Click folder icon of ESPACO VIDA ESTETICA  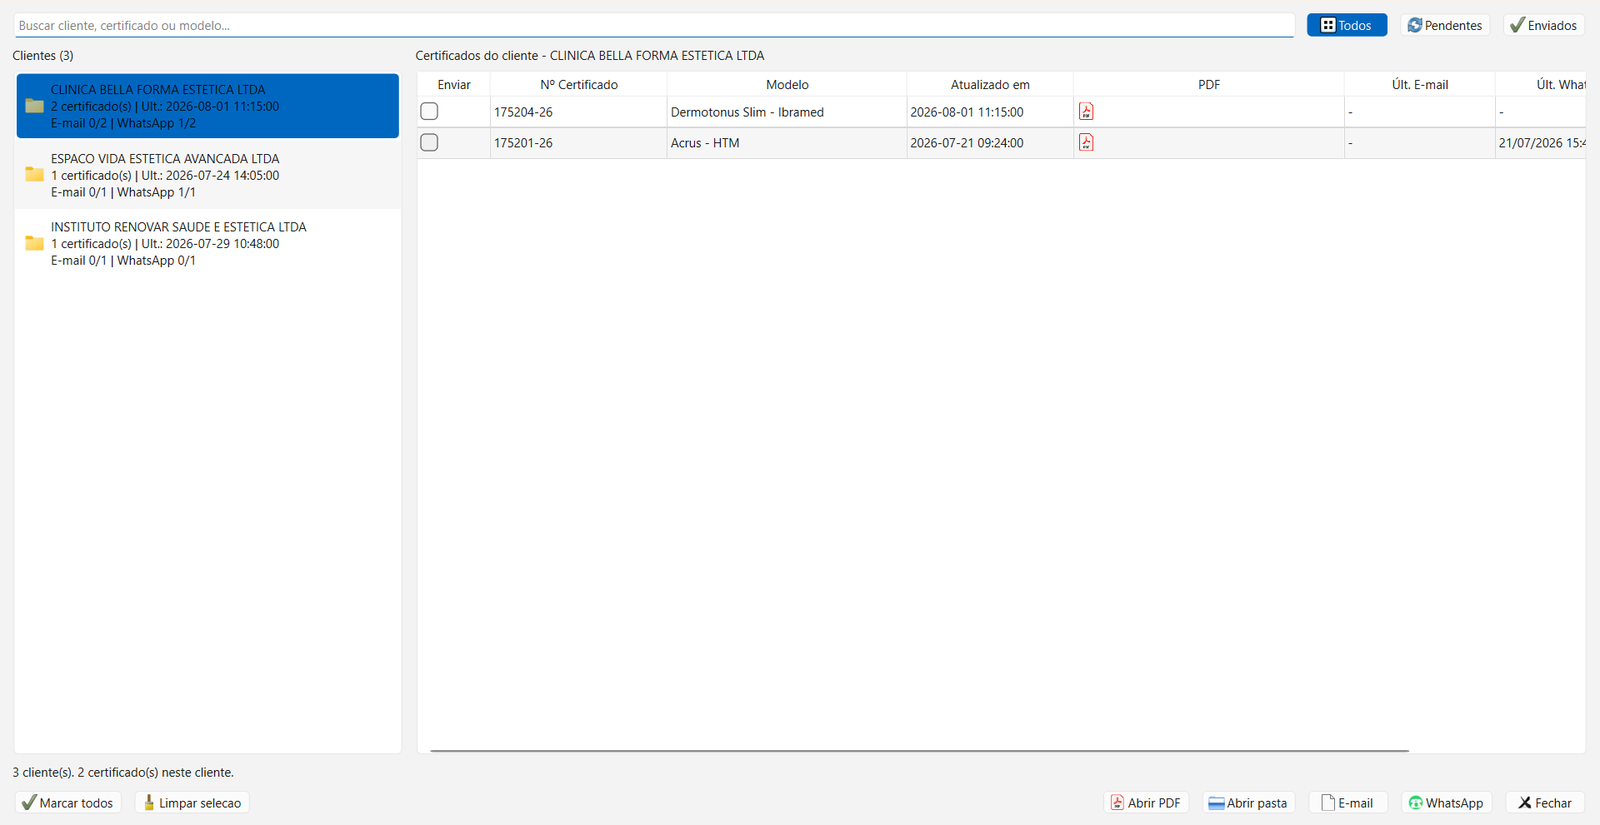tap(34, 174)
